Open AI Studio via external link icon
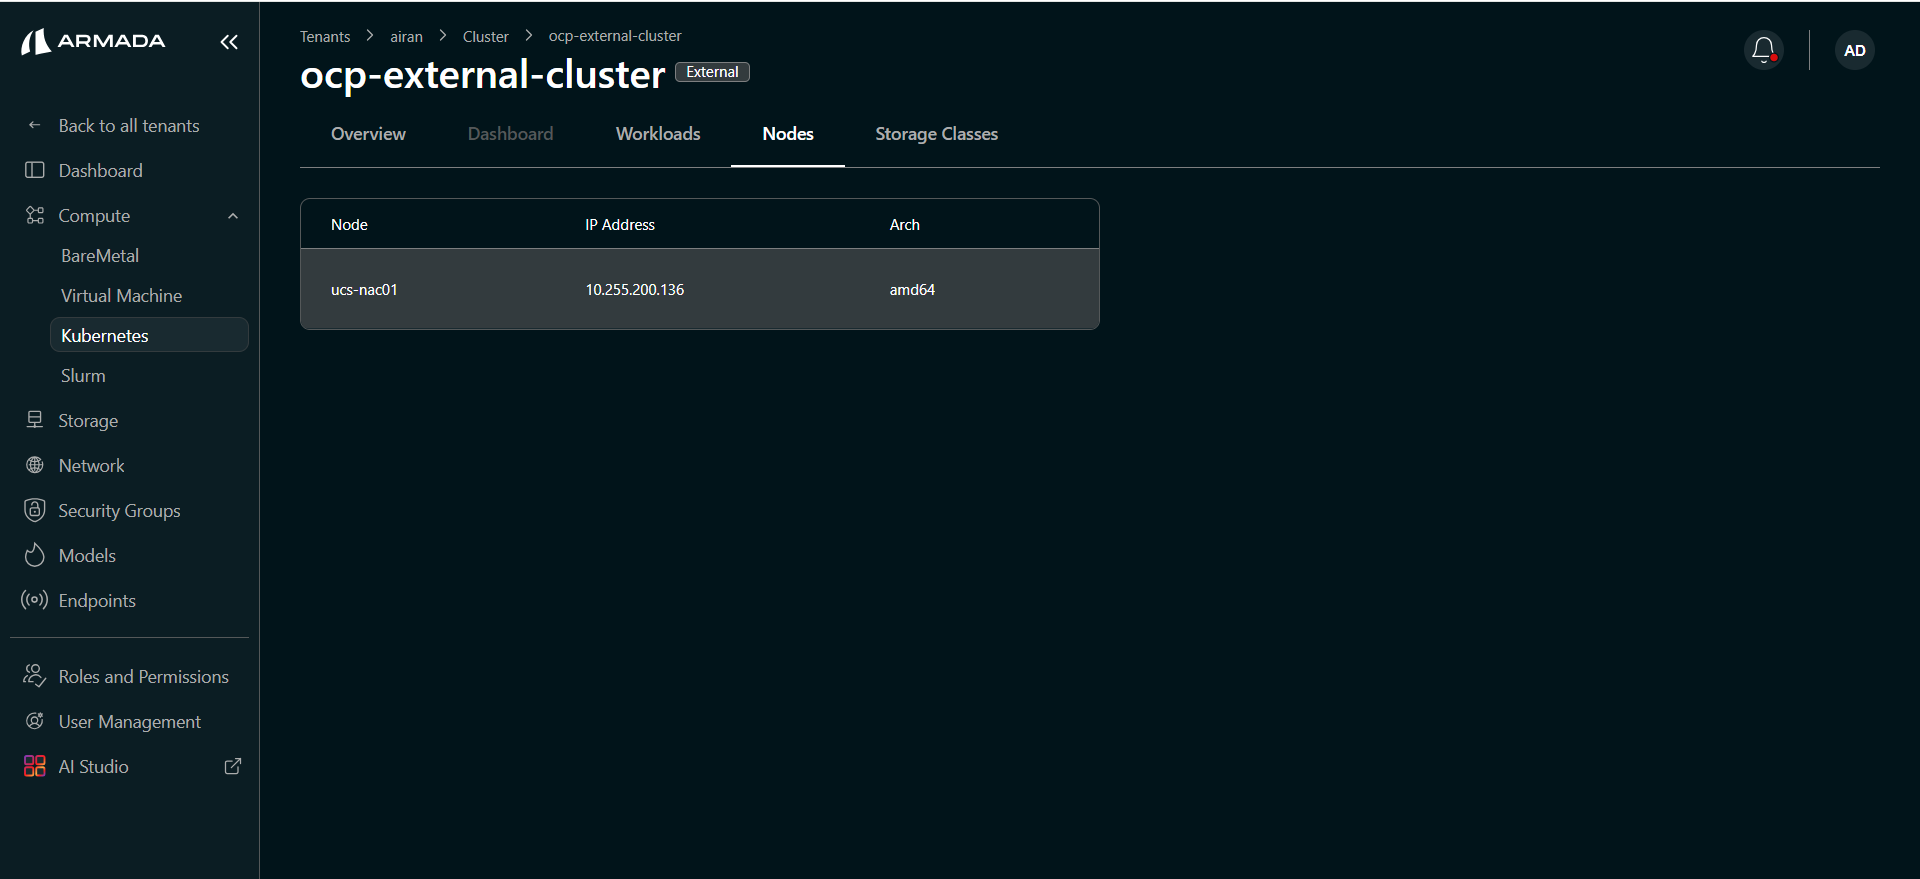This screenshot has width=1920, height=879. [x=233, y=766]
